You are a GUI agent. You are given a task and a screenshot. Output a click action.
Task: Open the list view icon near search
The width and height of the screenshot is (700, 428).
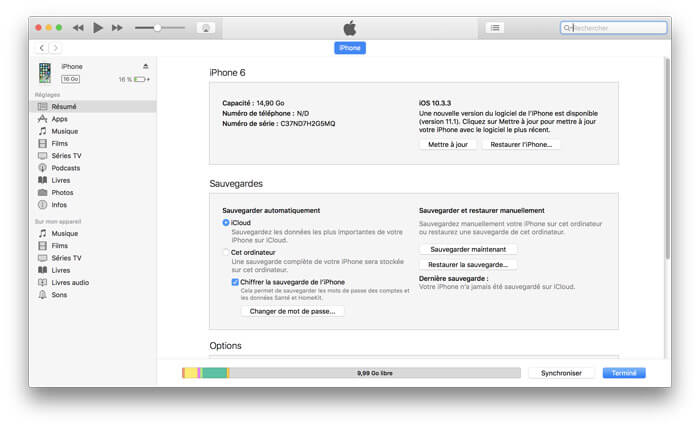494,28
